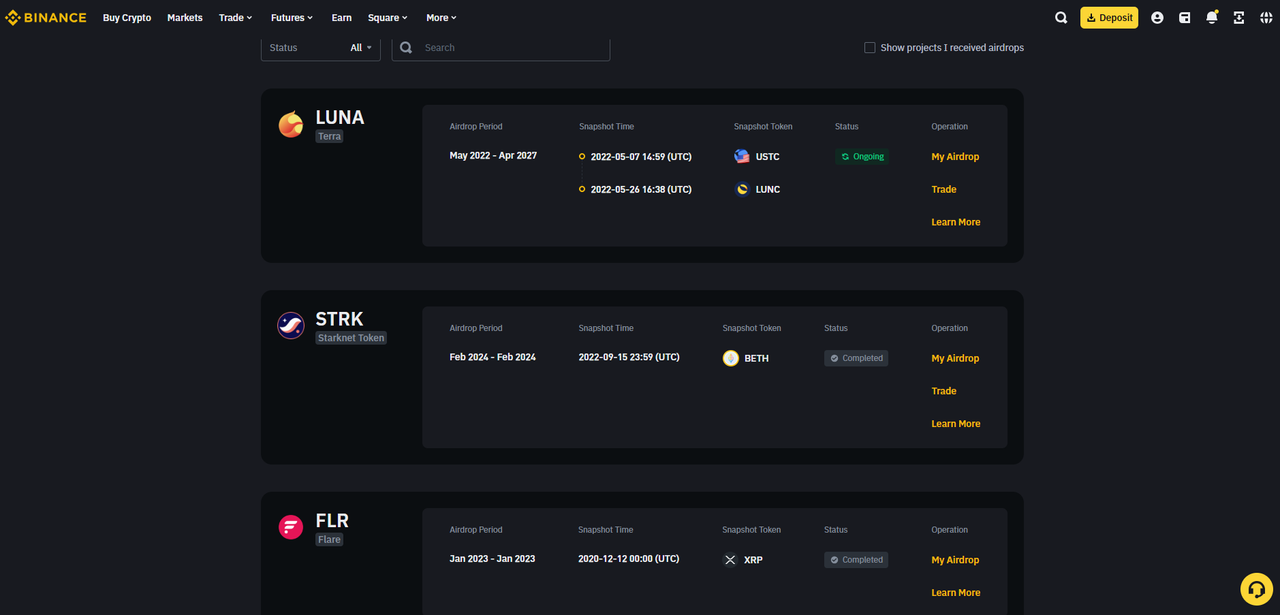Open the language globe icon
1280x615 pixels.
[x=1266, y=18]
